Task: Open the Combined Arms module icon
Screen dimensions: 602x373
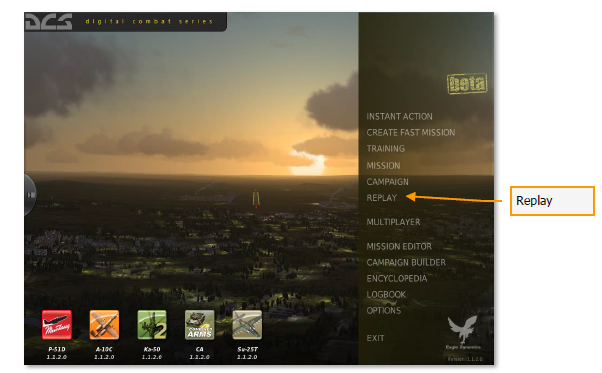Action: pos(200,325)
